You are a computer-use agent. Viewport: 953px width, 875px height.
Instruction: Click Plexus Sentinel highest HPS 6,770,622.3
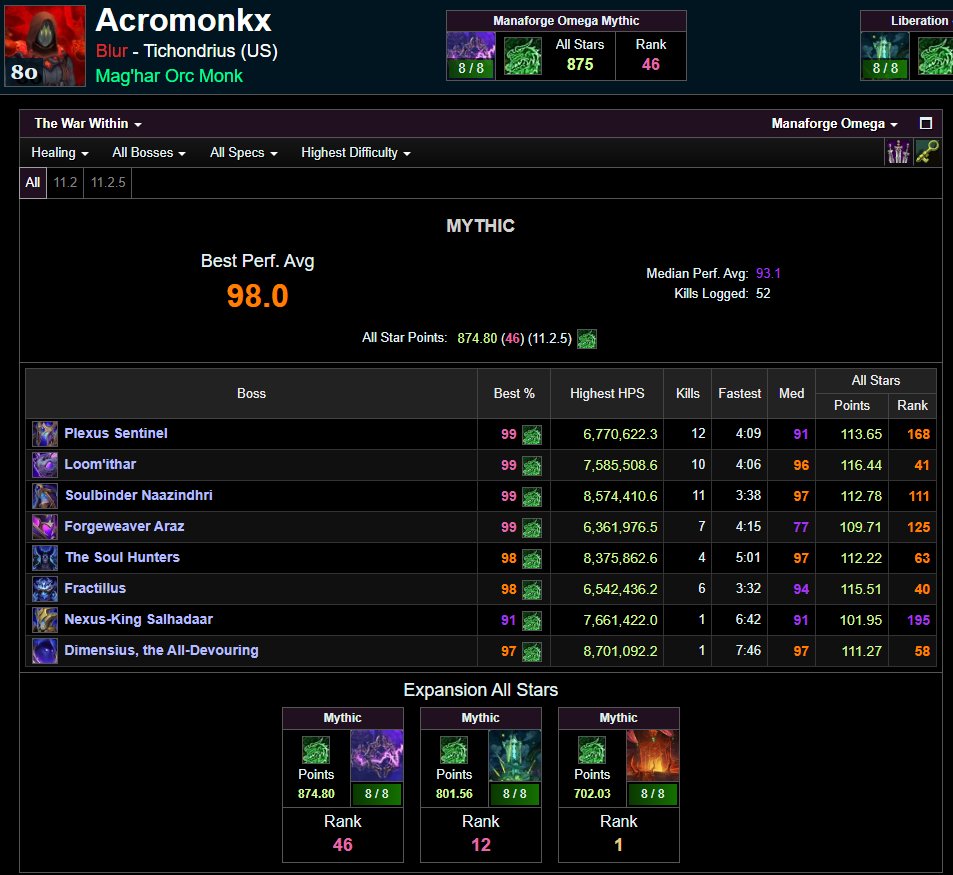620,434
